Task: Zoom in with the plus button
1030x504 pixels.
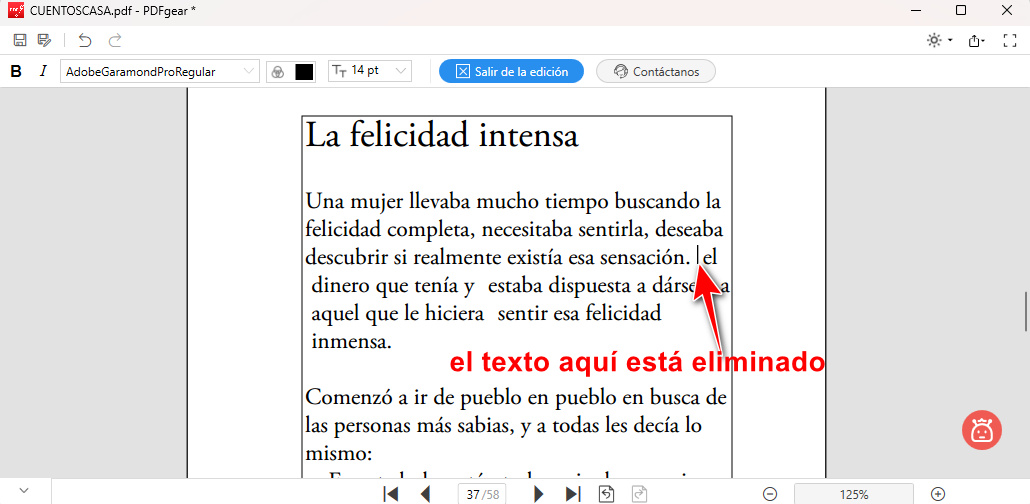Action: (939, 493)
